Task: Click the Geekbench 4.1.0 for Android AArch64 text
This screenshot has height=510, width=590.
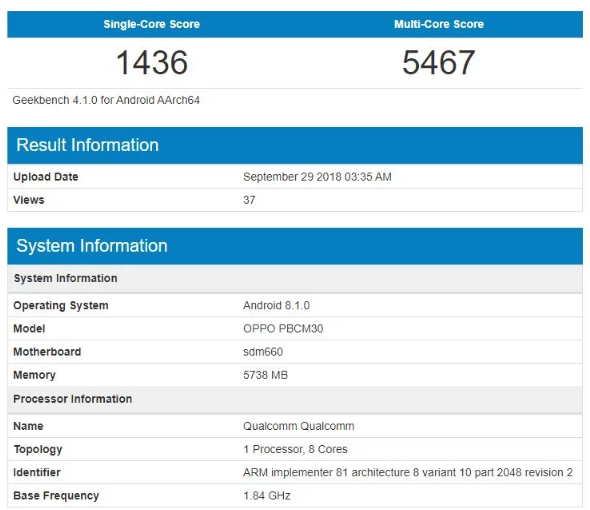Action: [x=106, y=100]
